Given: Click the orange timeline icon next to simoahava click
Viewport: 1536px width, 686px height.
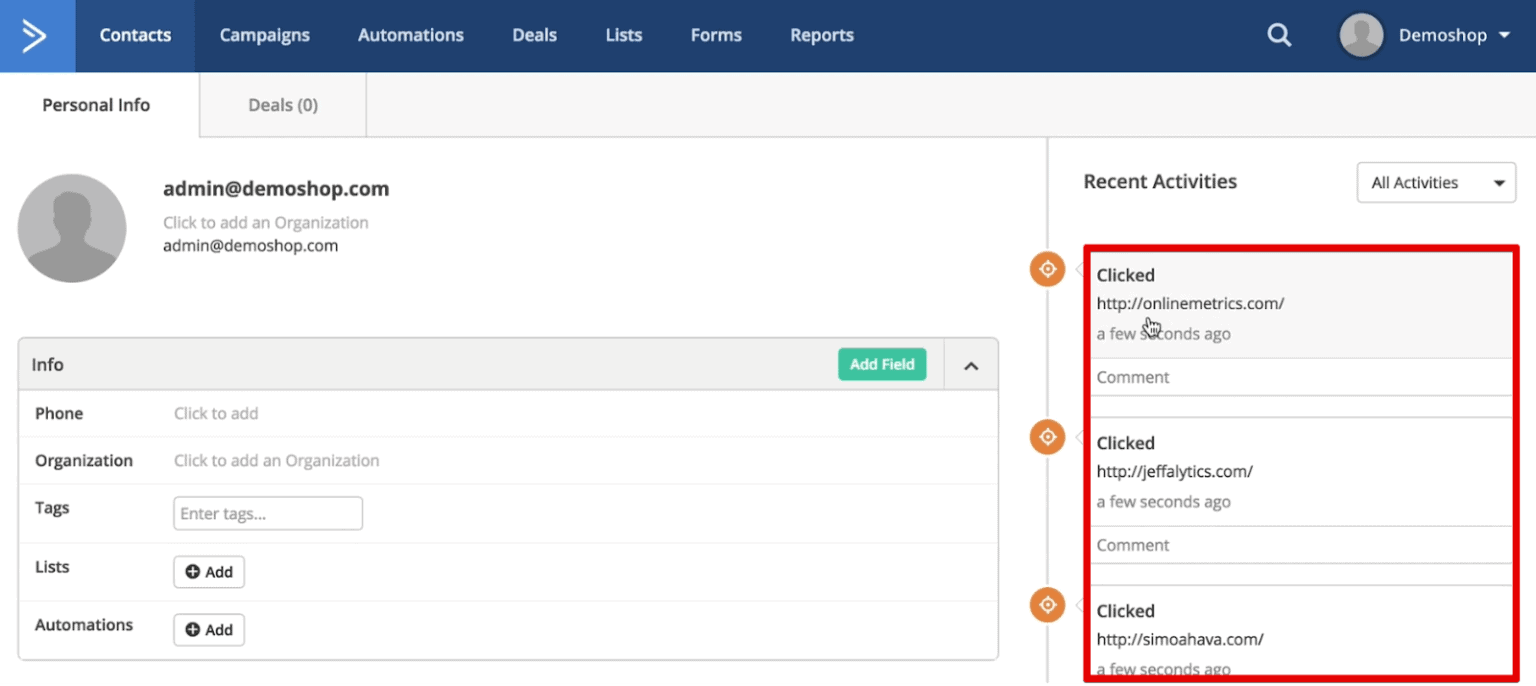Looking at the screenshot, I should (1047, 604).
